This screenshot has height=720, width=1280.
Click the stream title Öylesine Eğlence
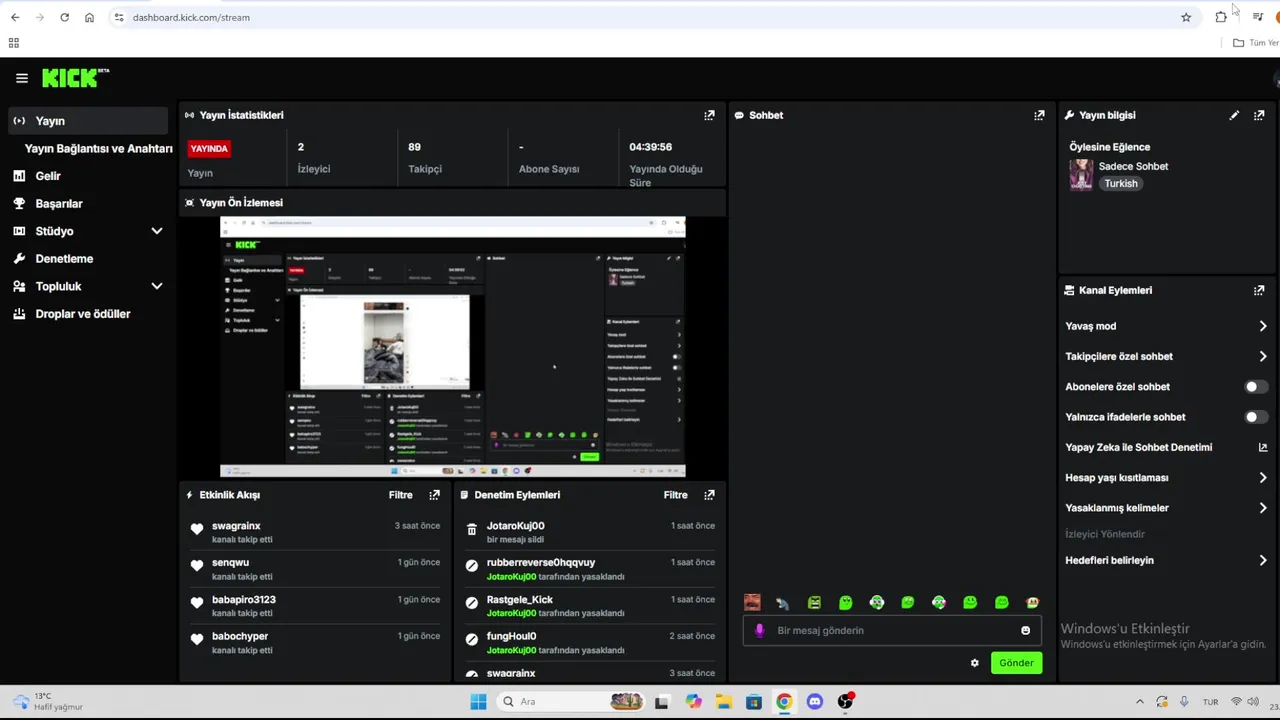[x=1110, y=147]
